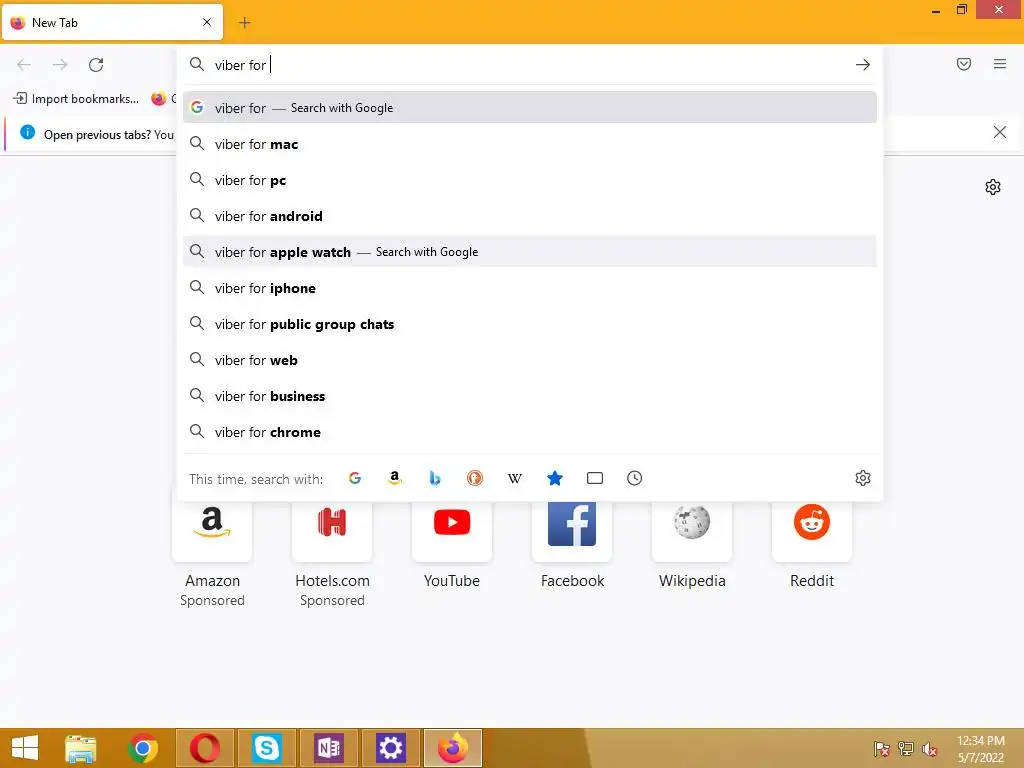Close the New Tab tab
The height and width of the screenshot is (768, 1024).
[207, 22]
